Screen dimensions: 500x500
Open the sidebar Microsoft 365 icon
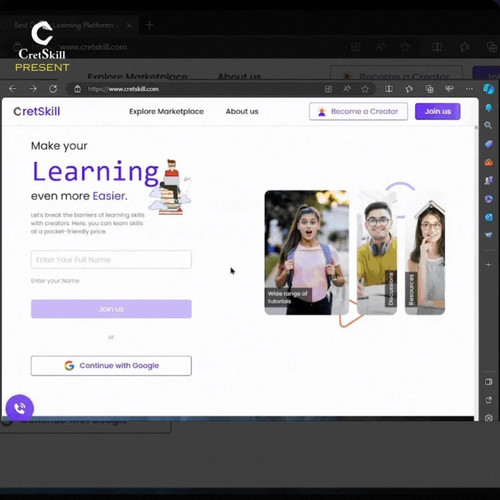489,199
